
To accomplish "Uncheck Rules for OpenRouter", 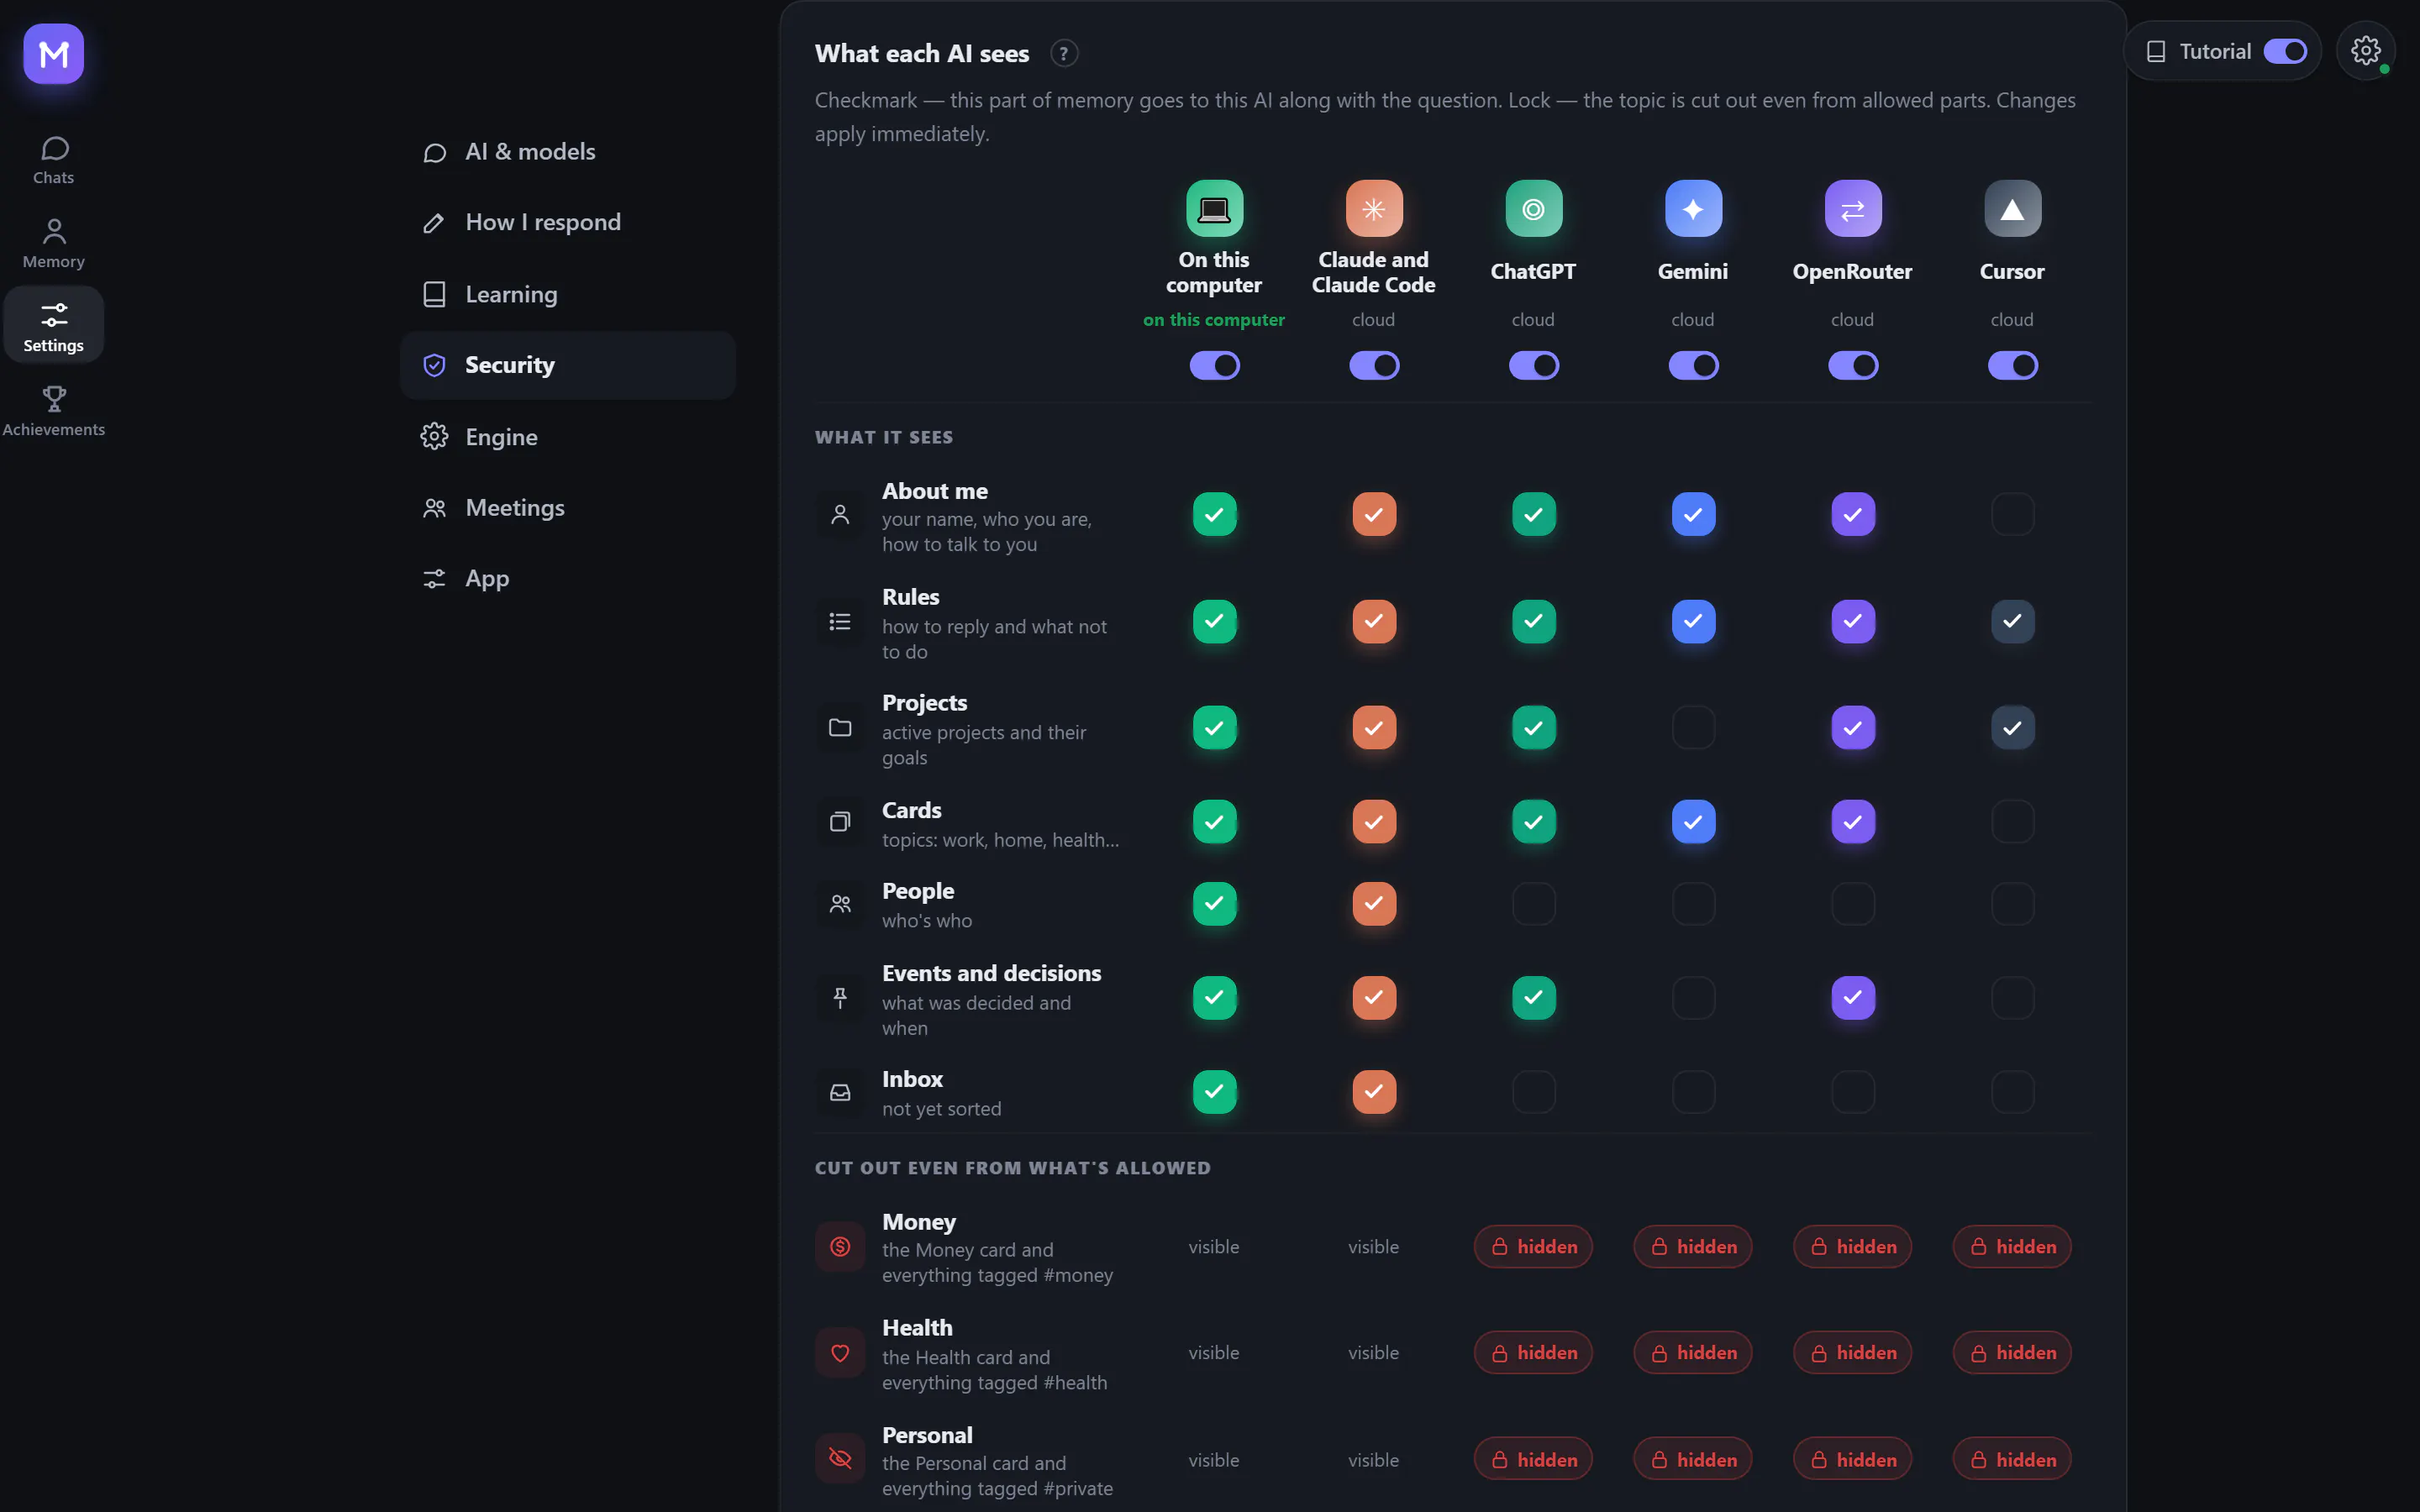I will (1853, 621).
